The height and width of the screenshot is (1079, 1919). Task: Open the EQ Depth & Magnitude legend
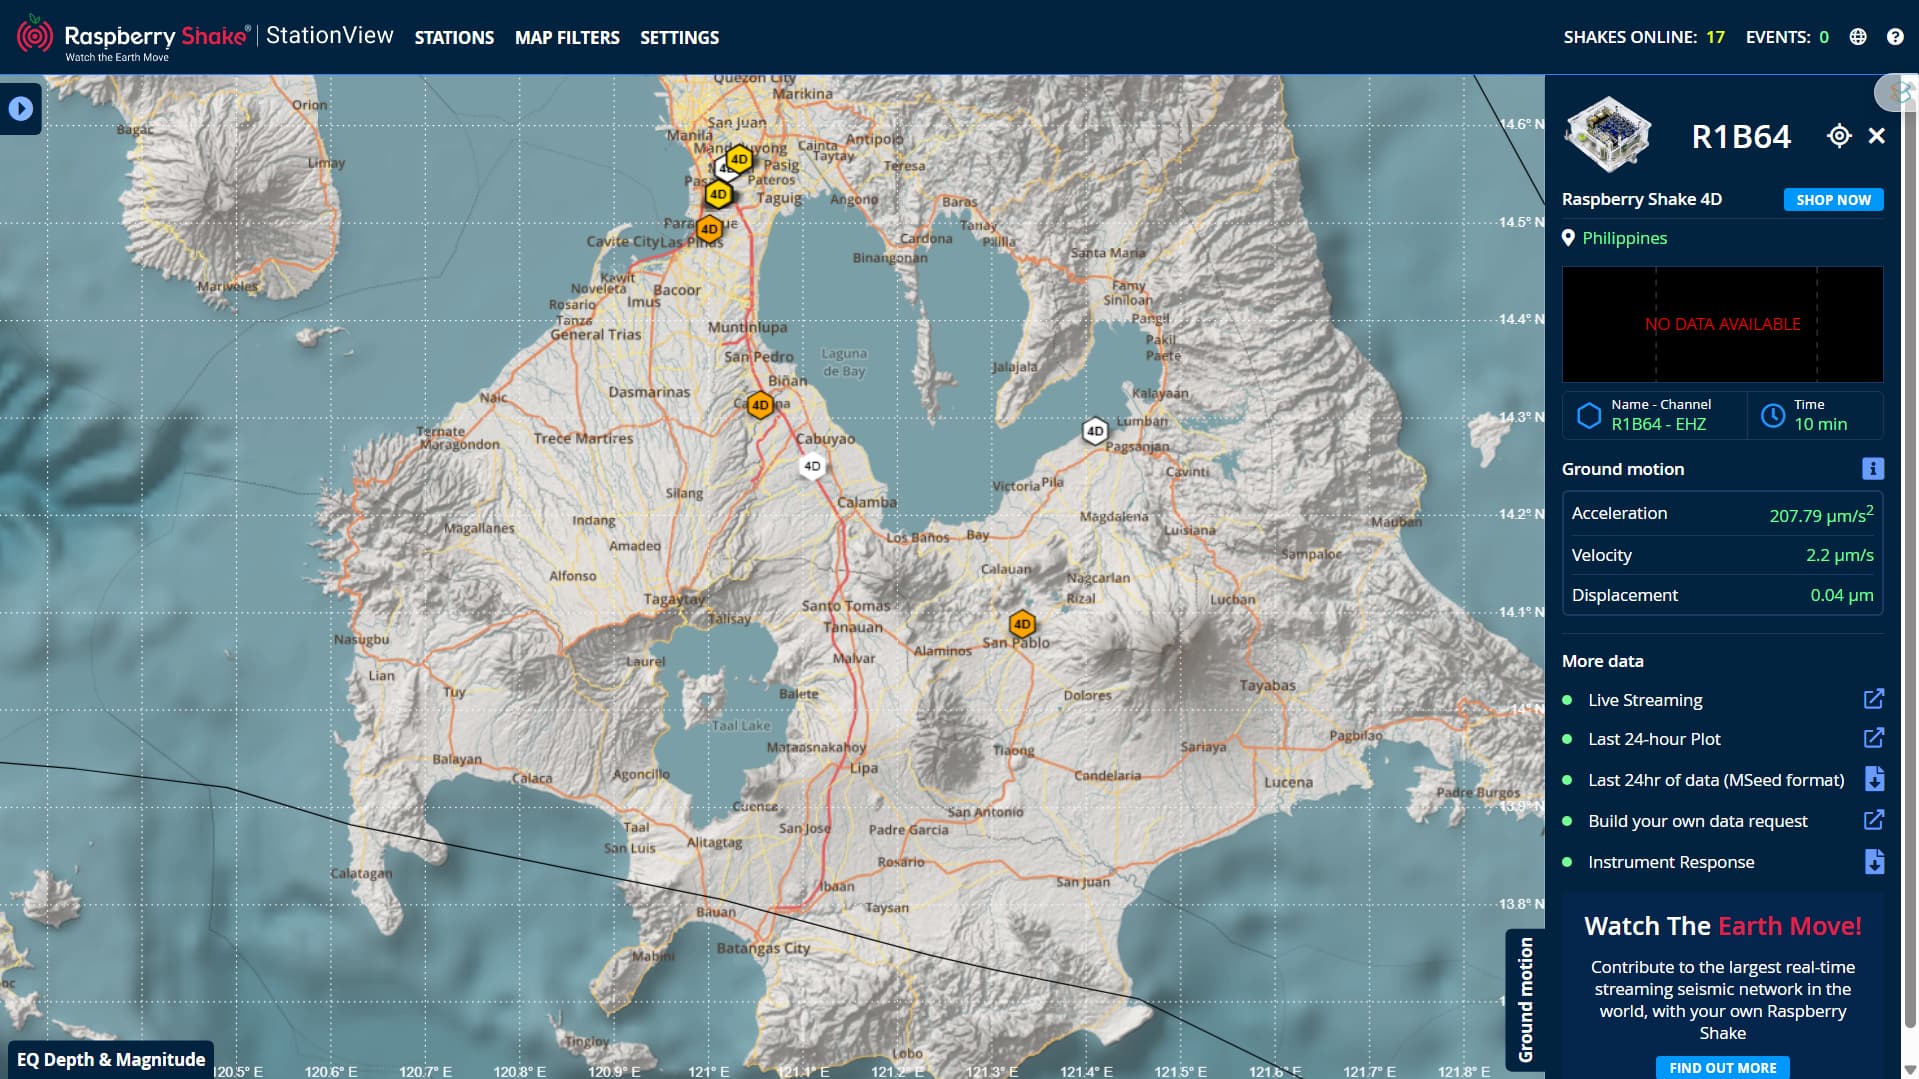click(111, 1059)
